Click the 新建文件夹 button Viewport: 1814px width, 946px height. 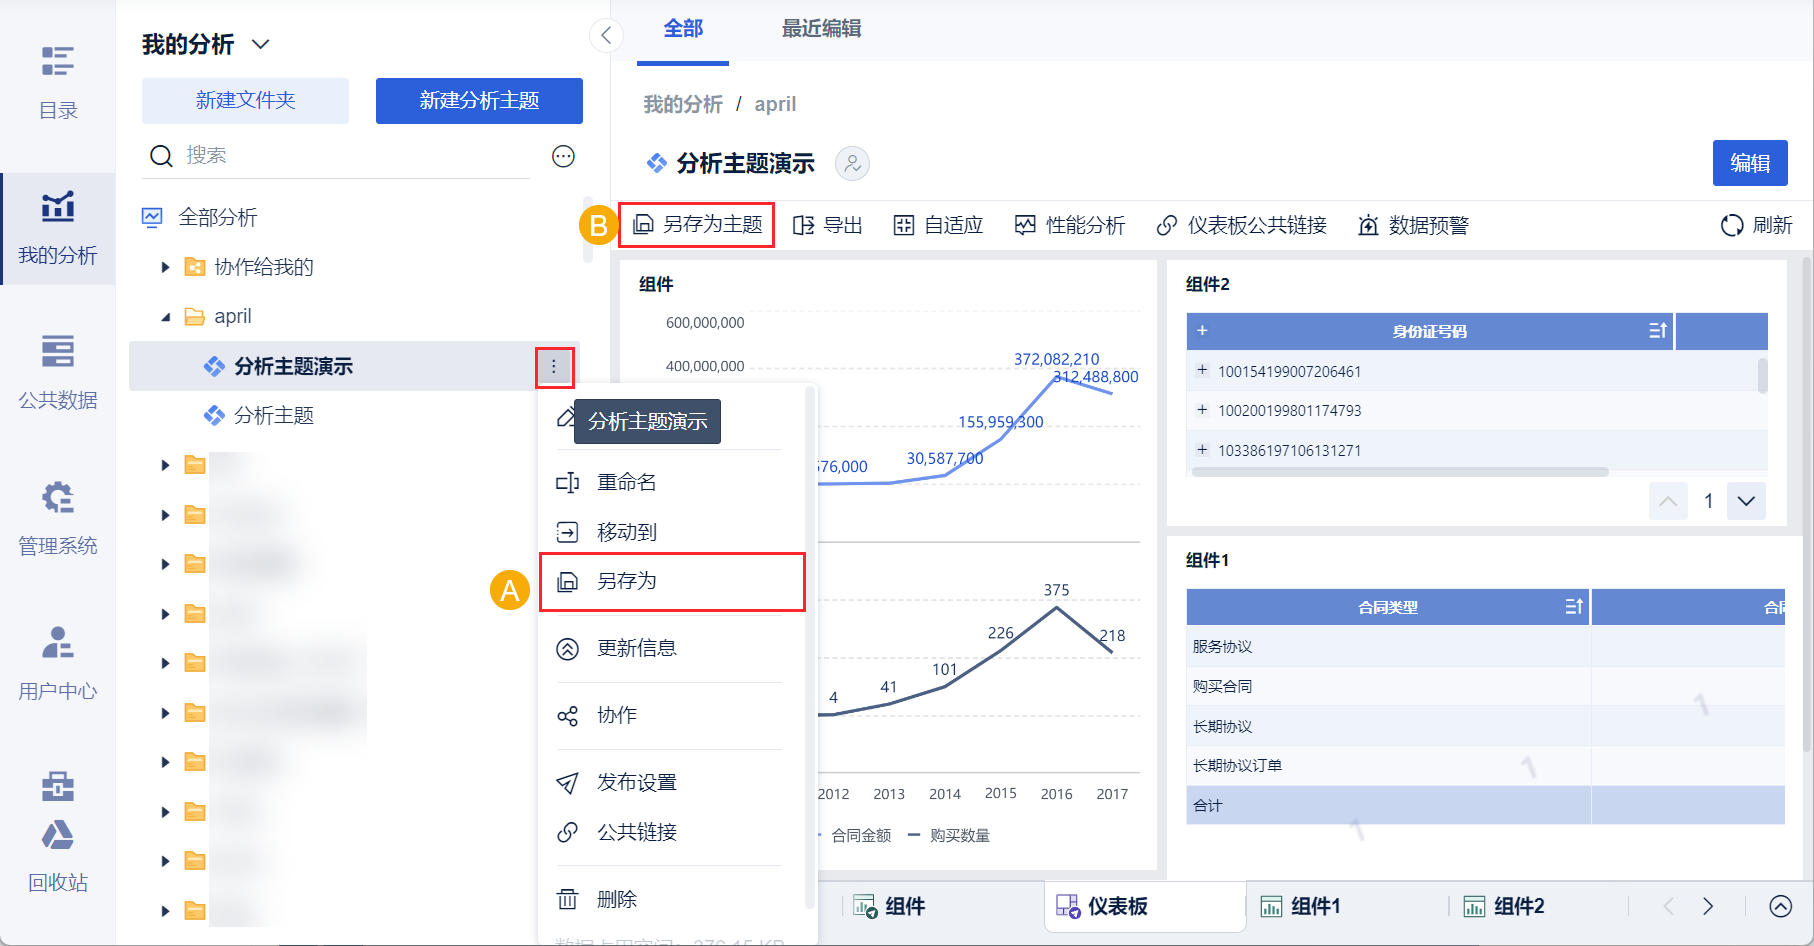tap(245, 101)
